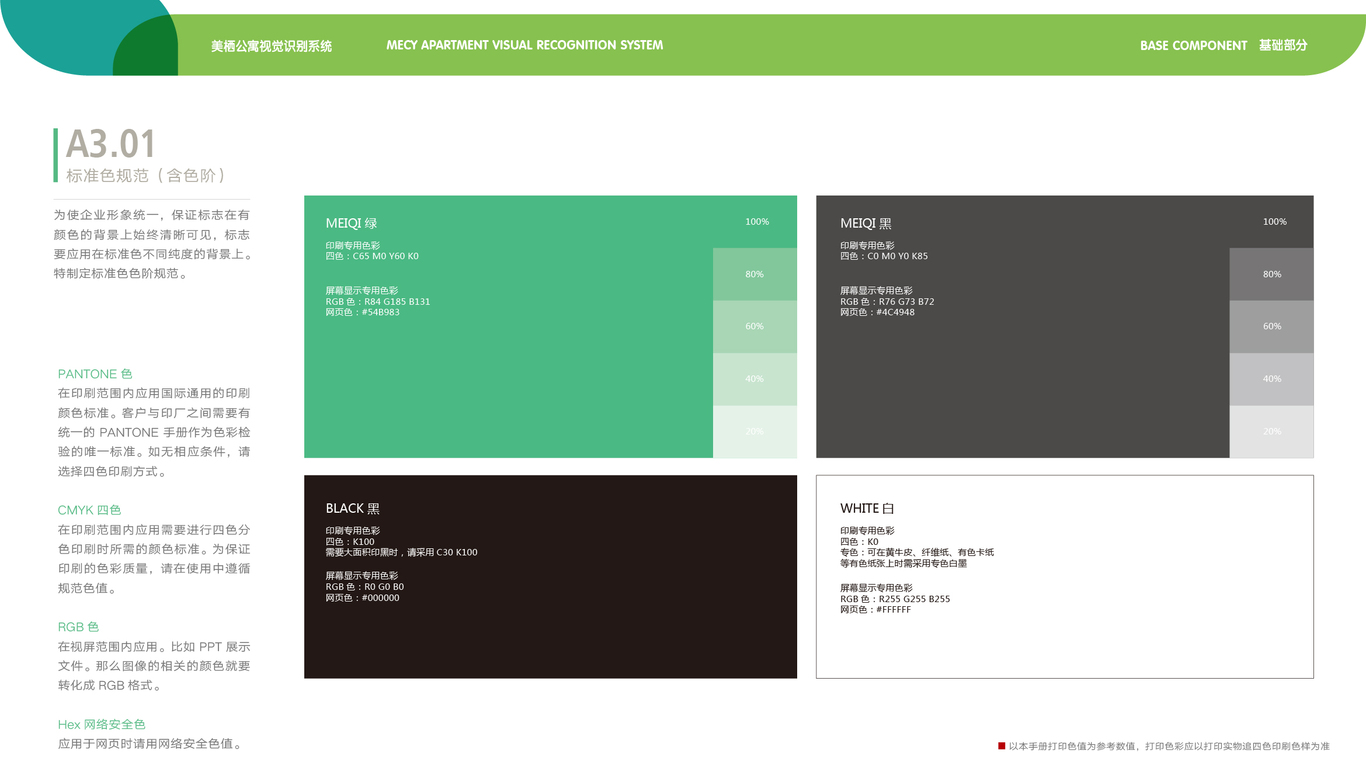Click the hex code #FFFFFF
The image size is (1366, 768).
point(894,610)
